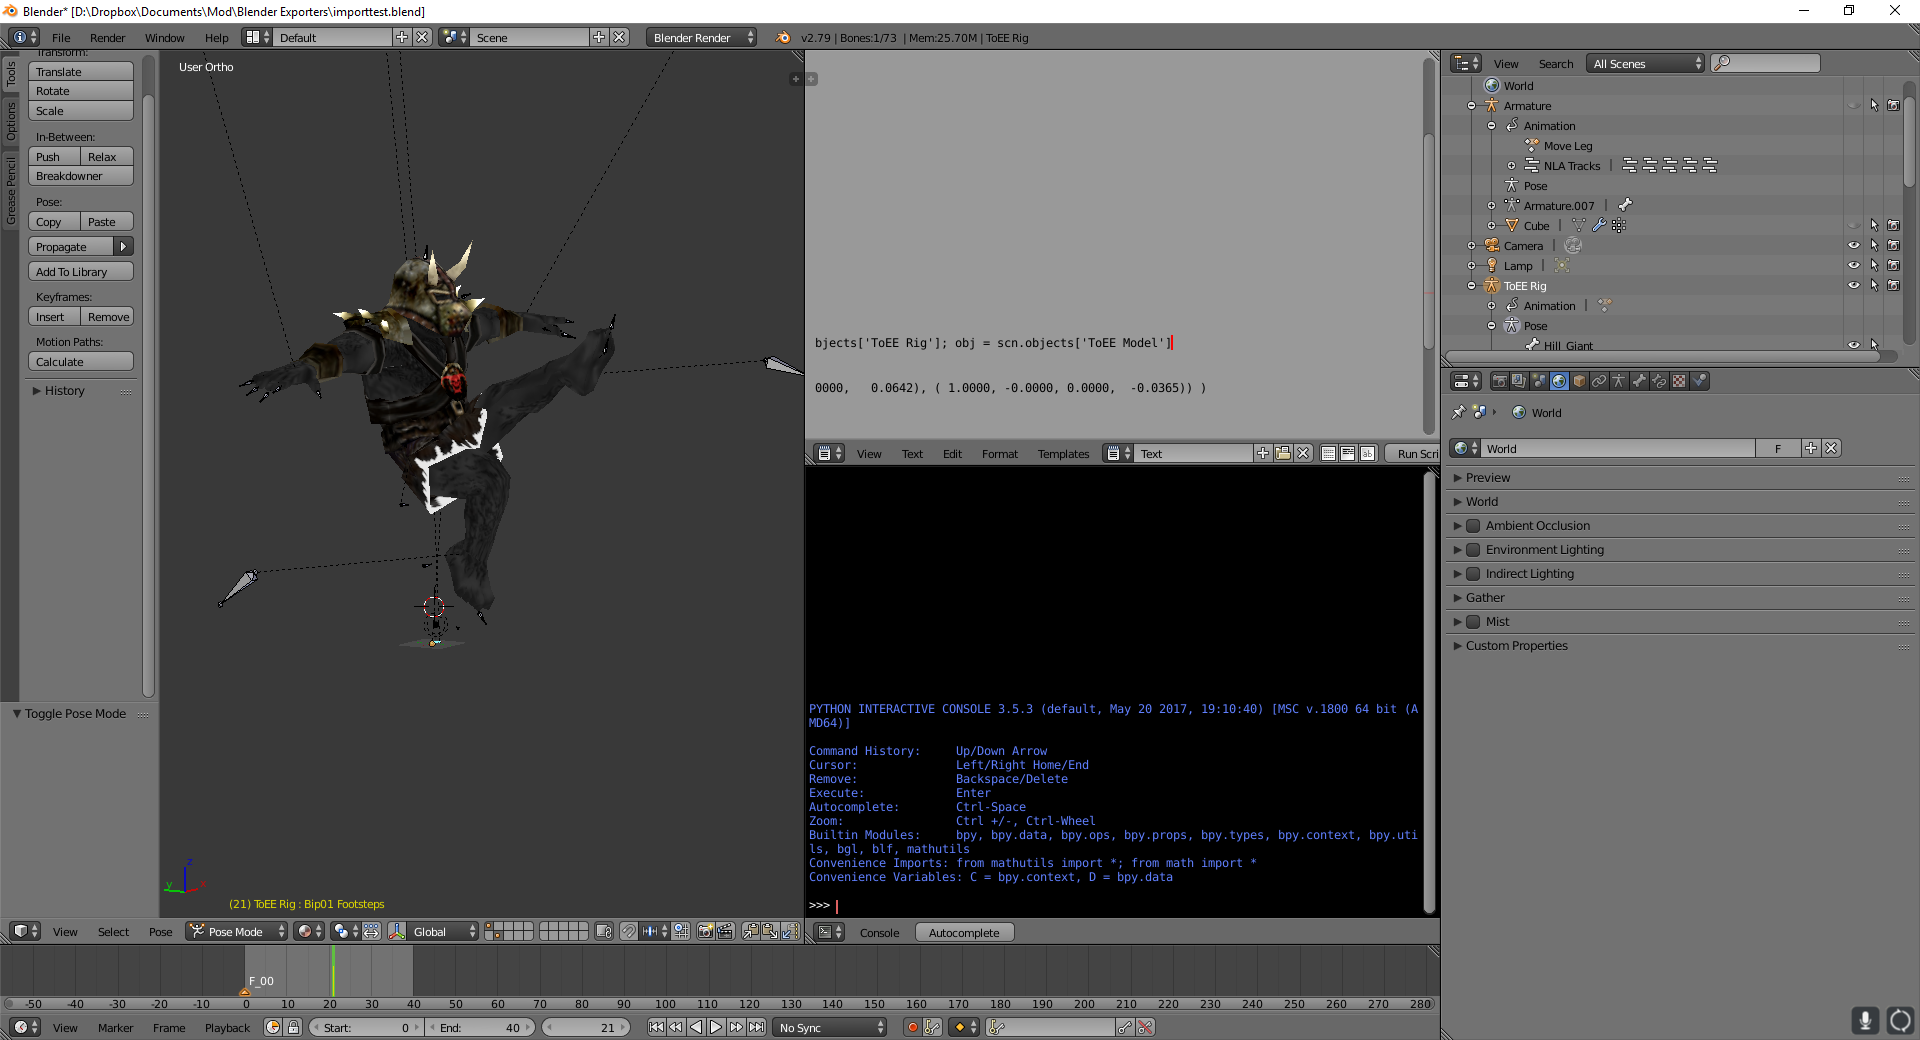Image resolution: width=1920 pixels, height=1040 pixels.
Task: Click the current frame 21 field
Action: (x=586, y=1027)
